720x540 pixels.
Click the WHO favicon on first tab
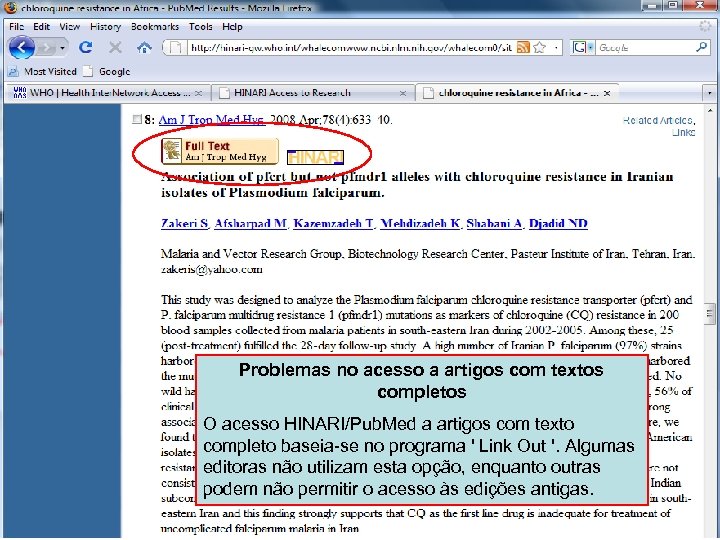tap(20, 93)
